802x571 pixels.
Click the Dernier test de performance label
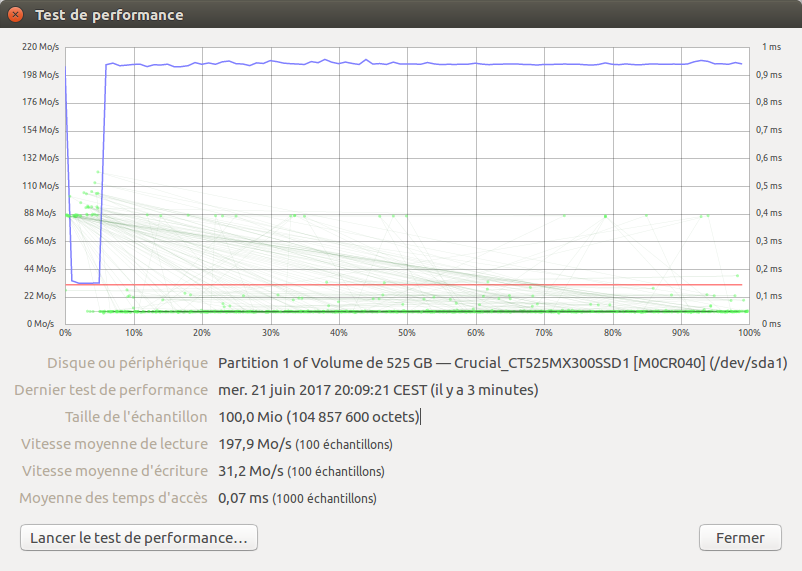(111, 390)
